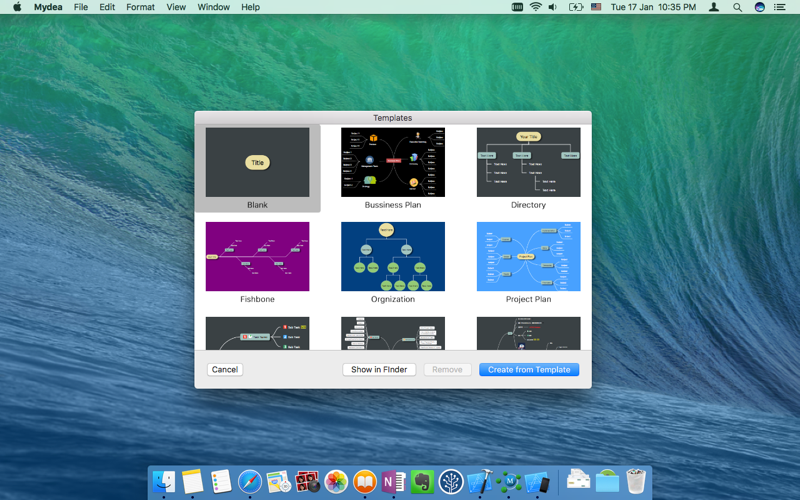Open the Window menu

tap(213, 7)
